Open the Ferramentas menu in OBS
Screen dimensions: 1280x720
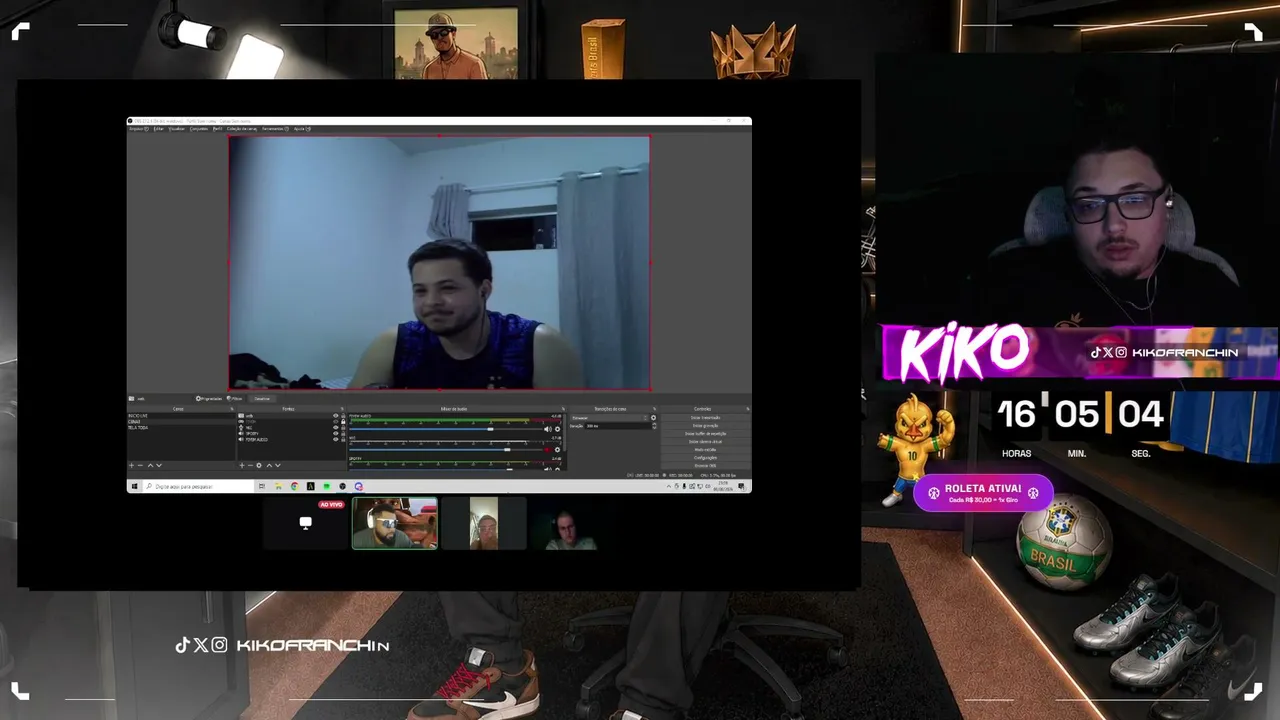coord(275,129)
